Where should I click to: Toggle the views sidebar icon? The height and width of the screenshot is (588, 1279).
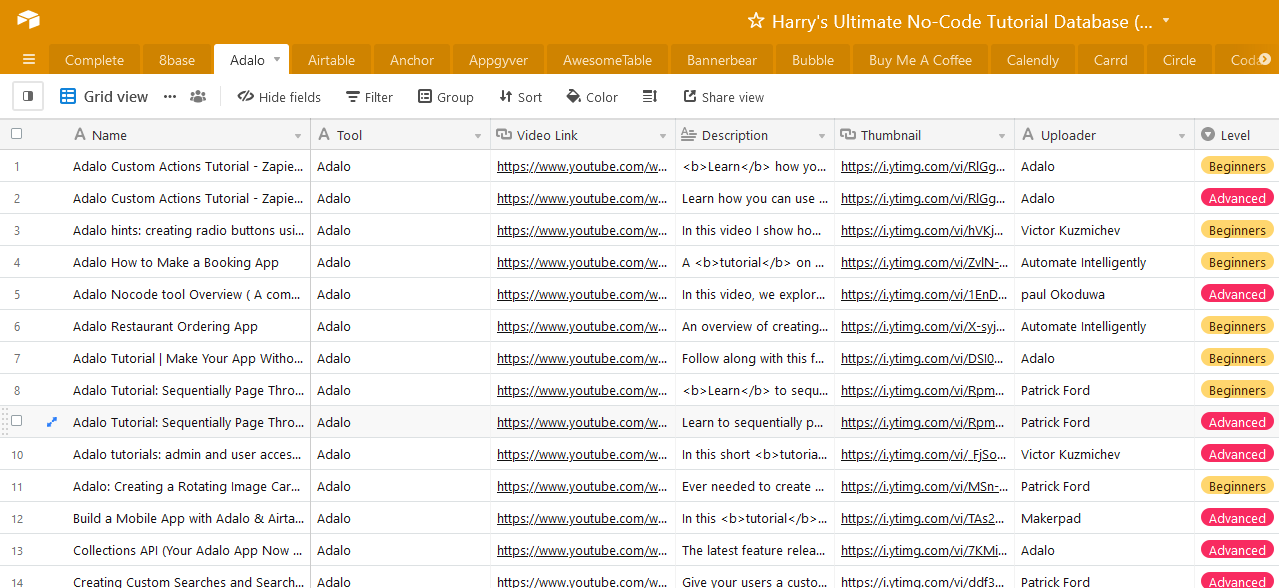pos(28,97)
